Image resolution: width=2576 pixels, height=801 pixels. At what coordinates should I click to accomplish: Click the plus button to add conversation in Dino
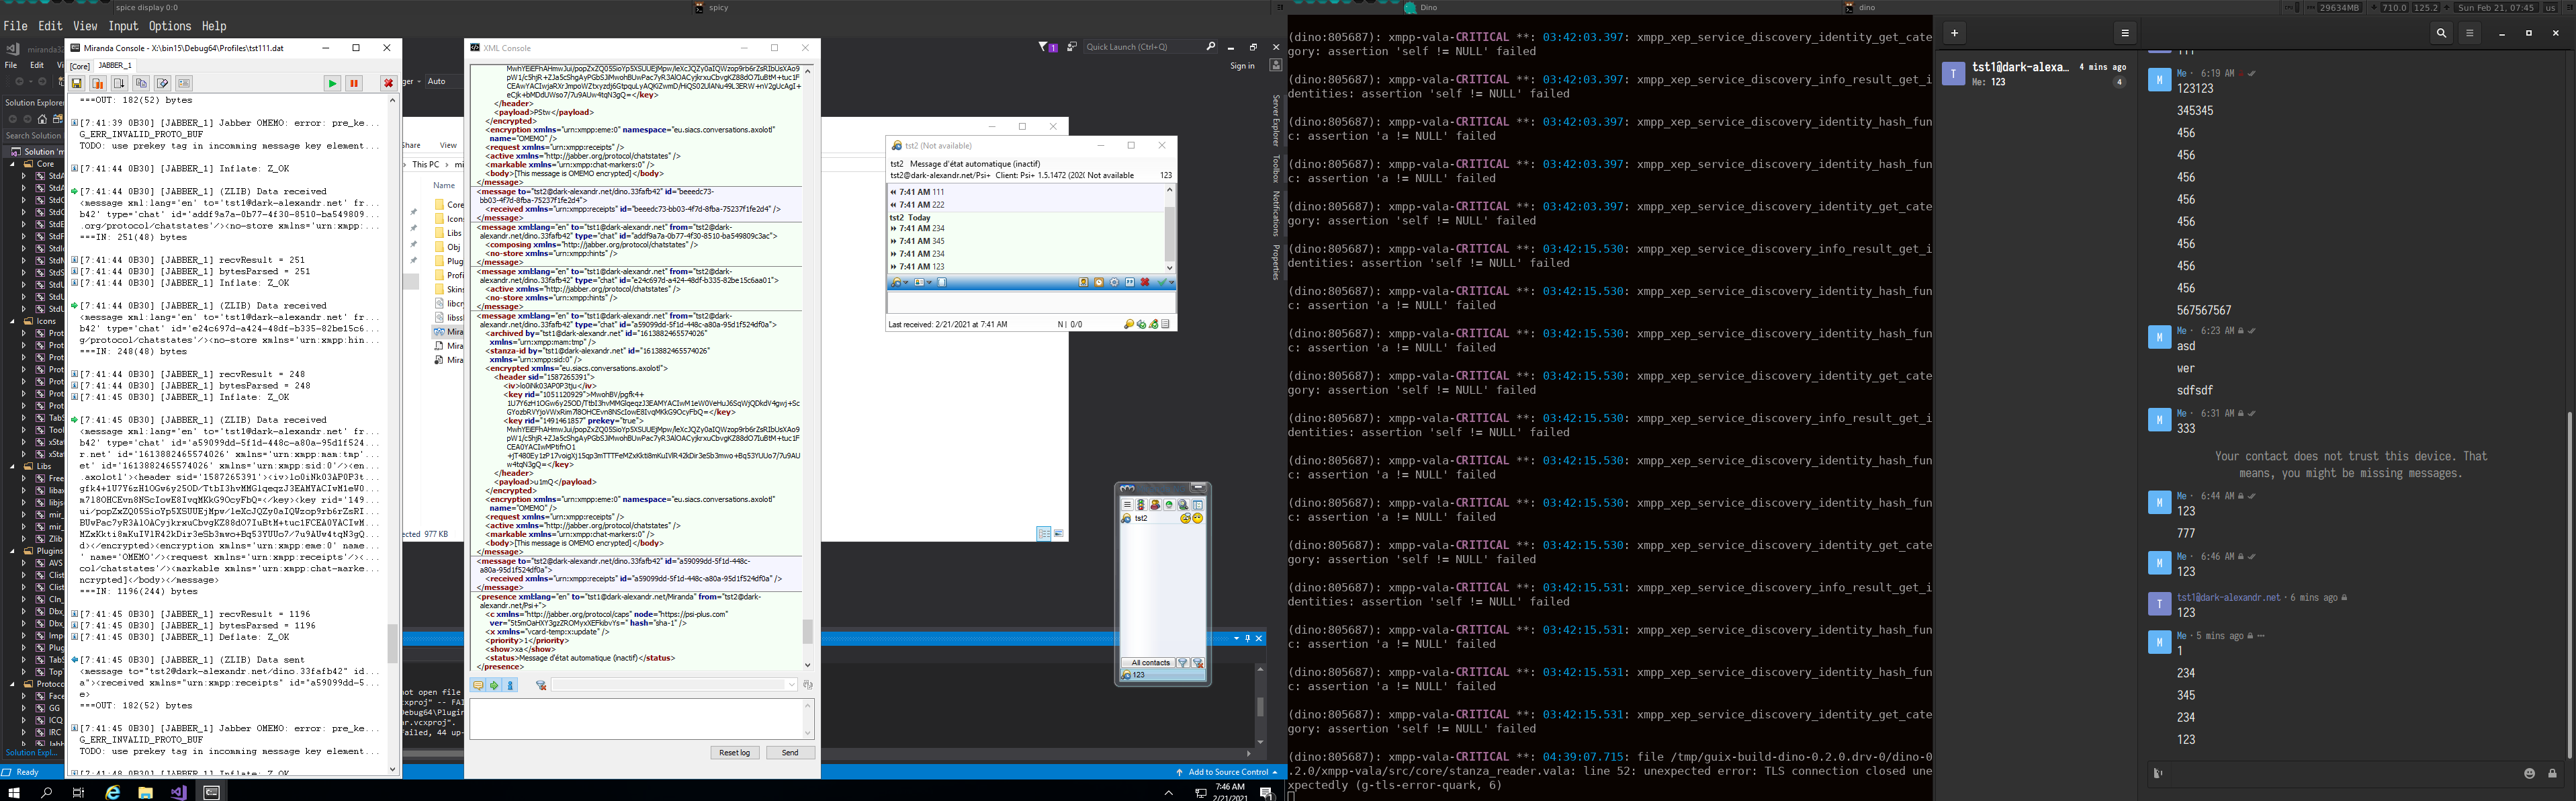1954,33
